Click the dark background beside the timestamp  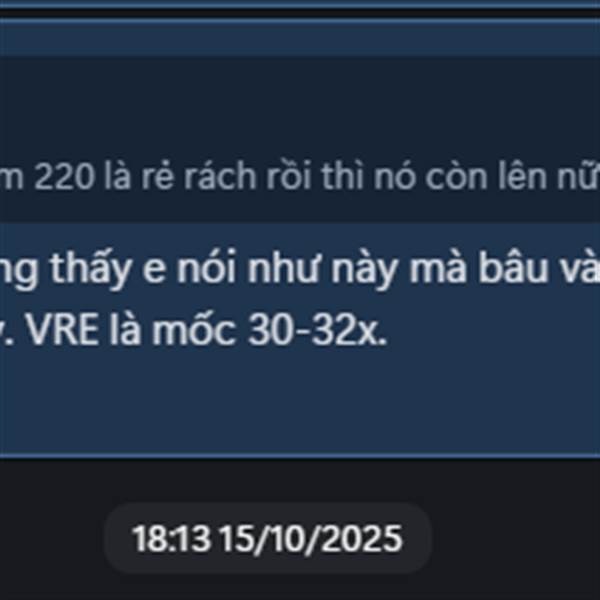(517, 536)
